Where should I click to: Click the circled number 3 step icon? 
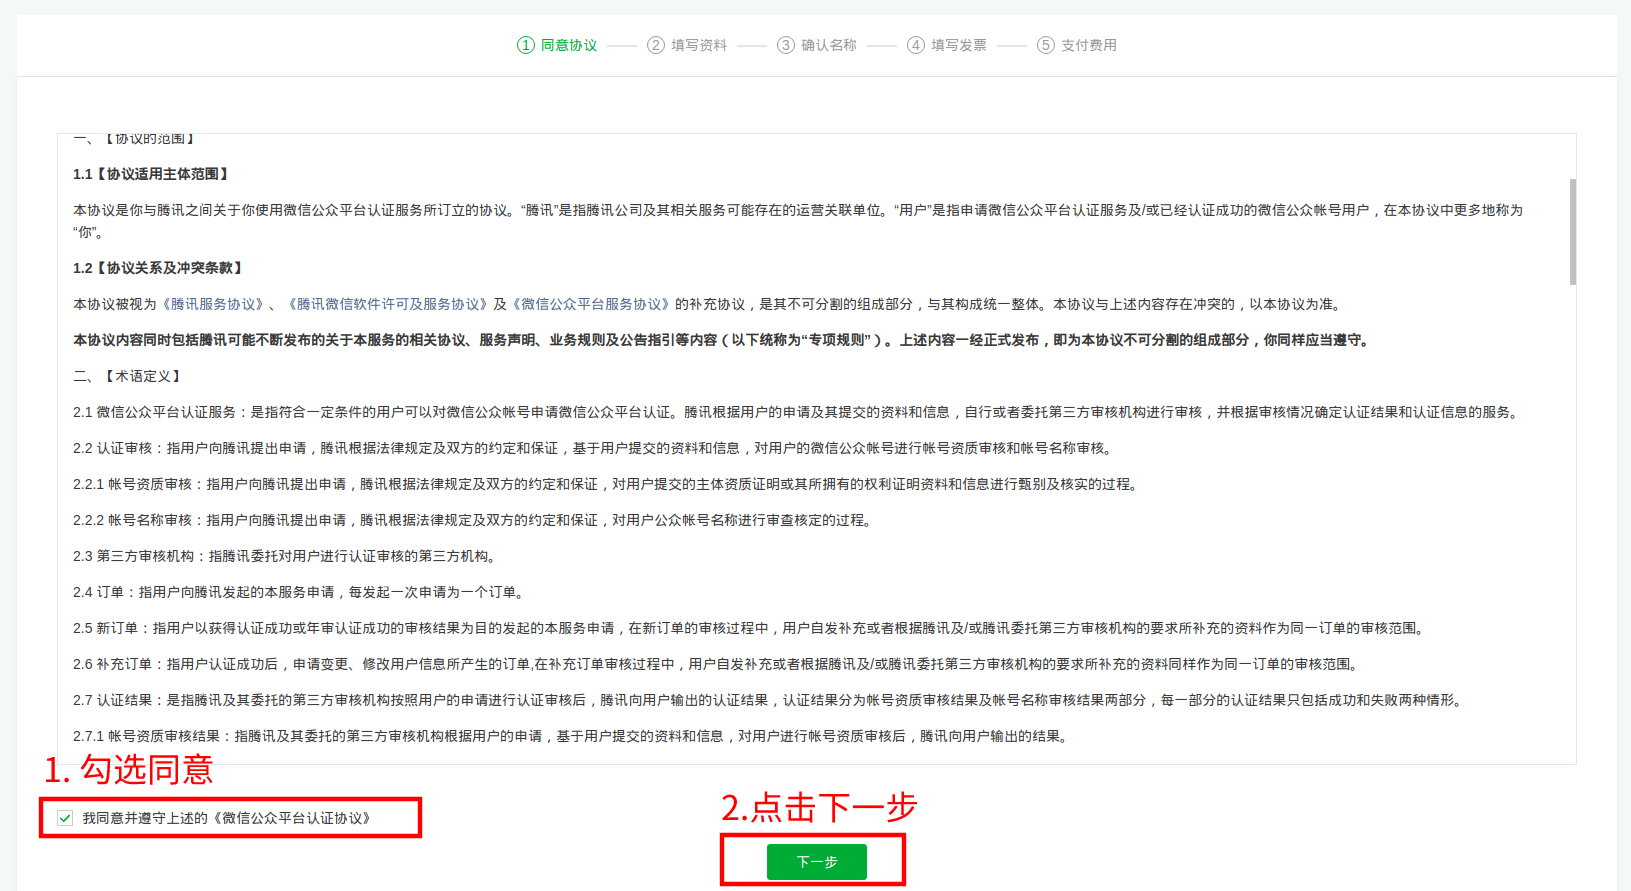(786, 45)
